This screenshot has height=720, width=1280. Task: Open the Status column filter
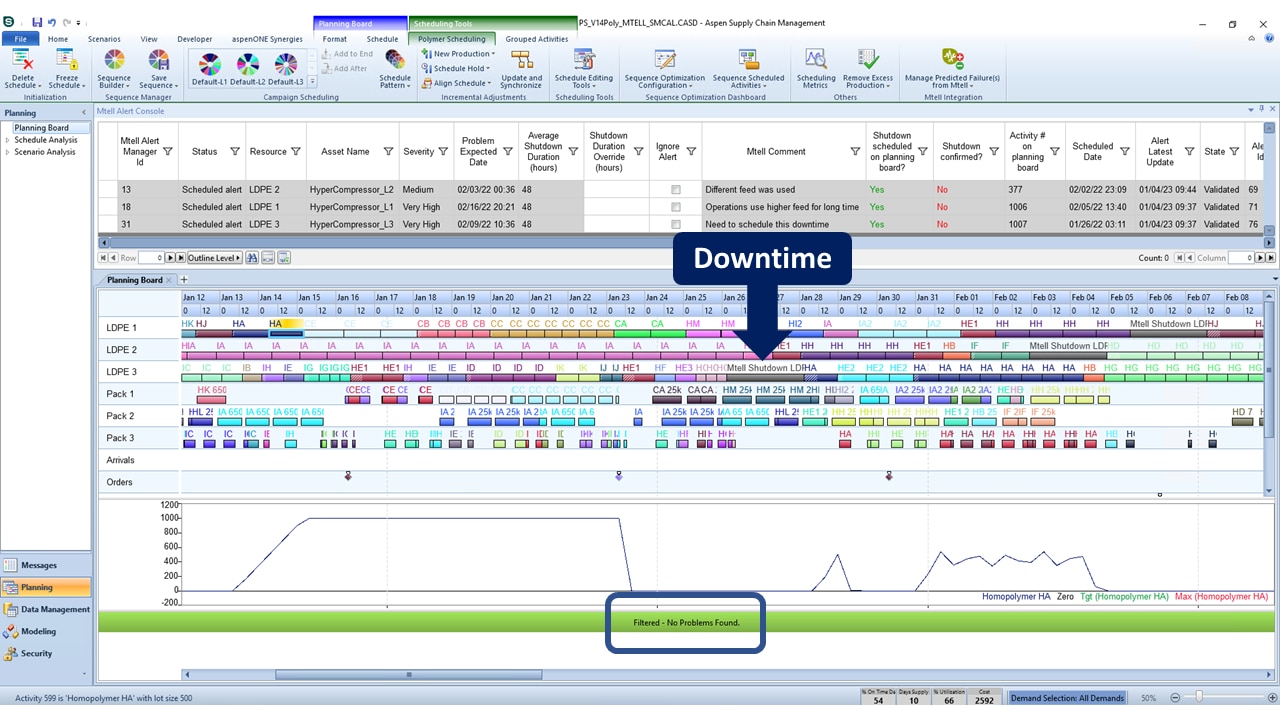235,152
